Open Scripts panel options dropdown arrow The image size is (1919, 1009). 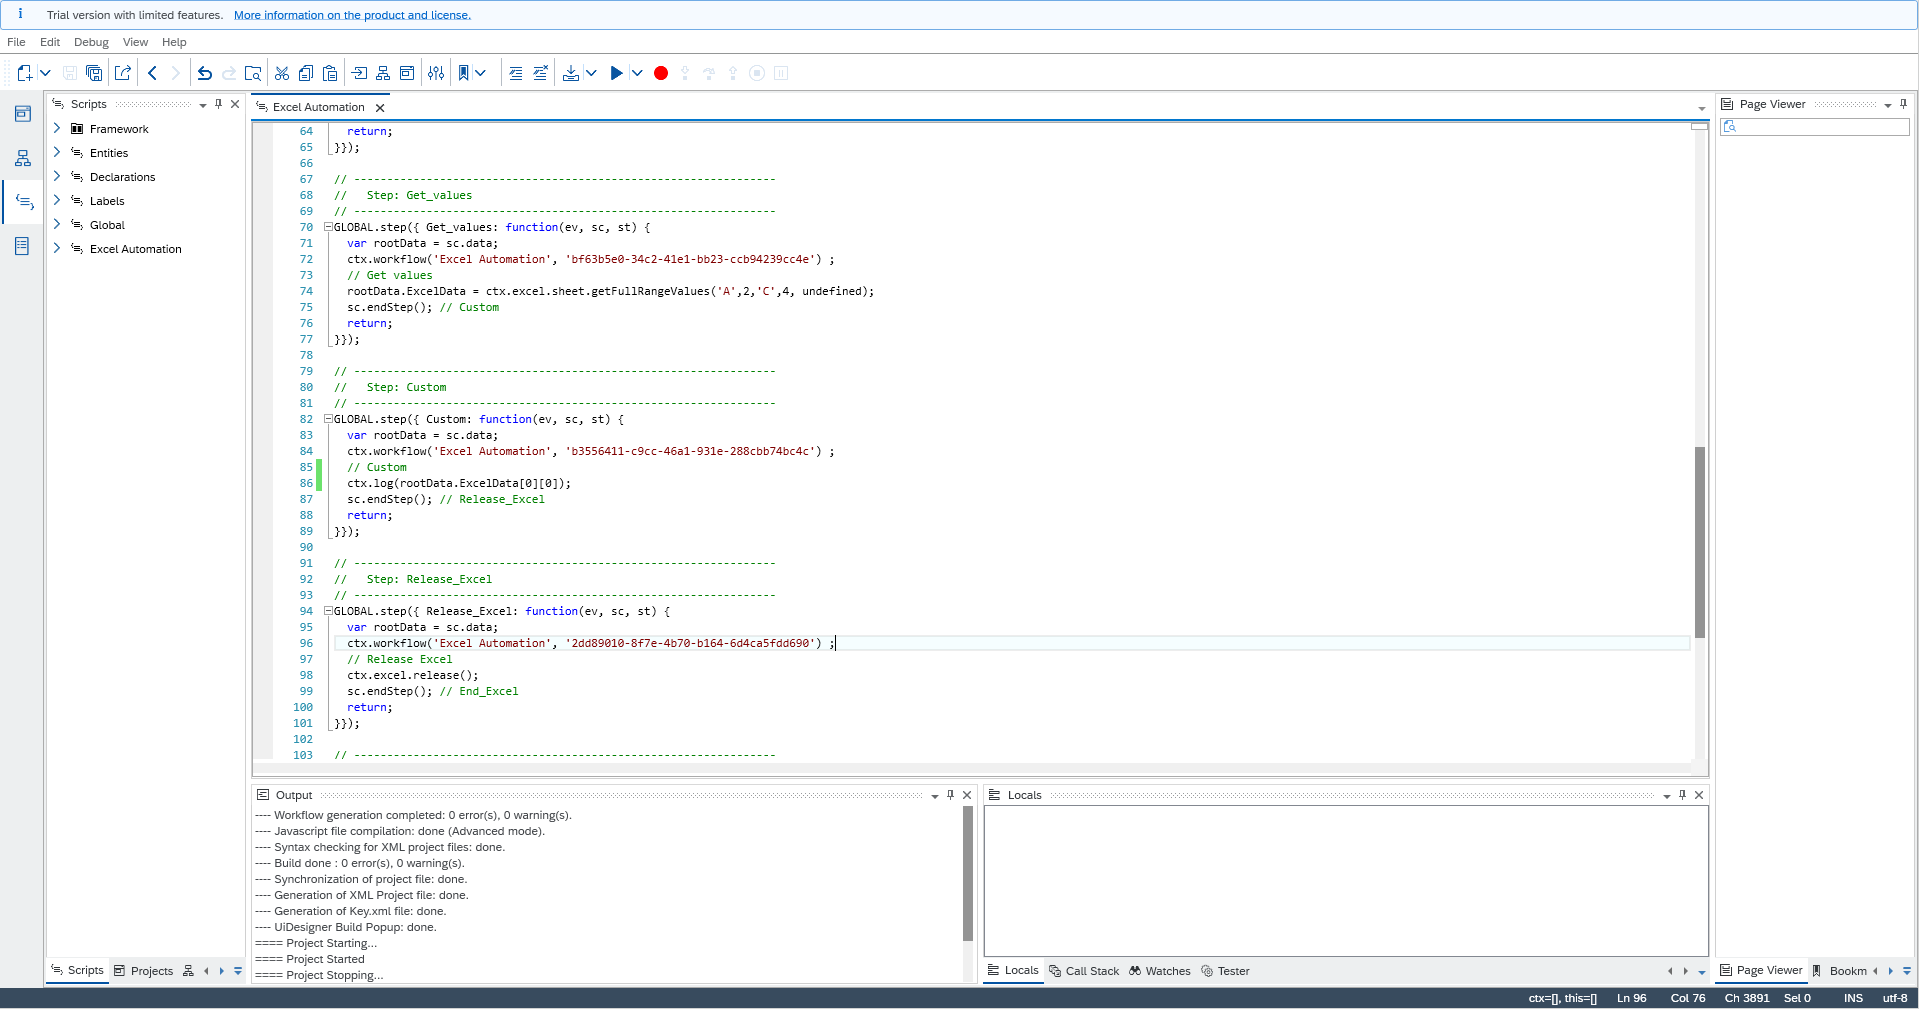point(203,105)
